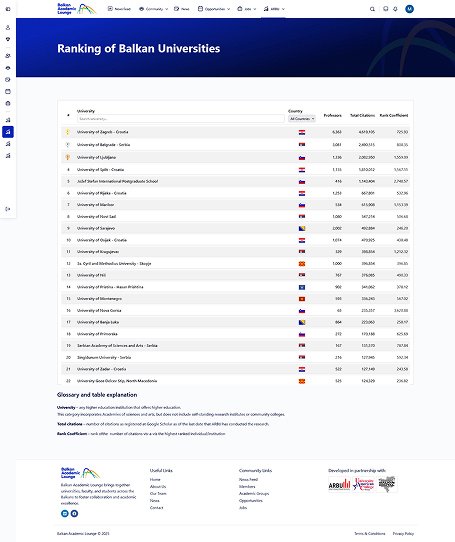Viewport: 455px width, 542px height.
Task: Select University of Maribor row name
Action: point(95,205)
